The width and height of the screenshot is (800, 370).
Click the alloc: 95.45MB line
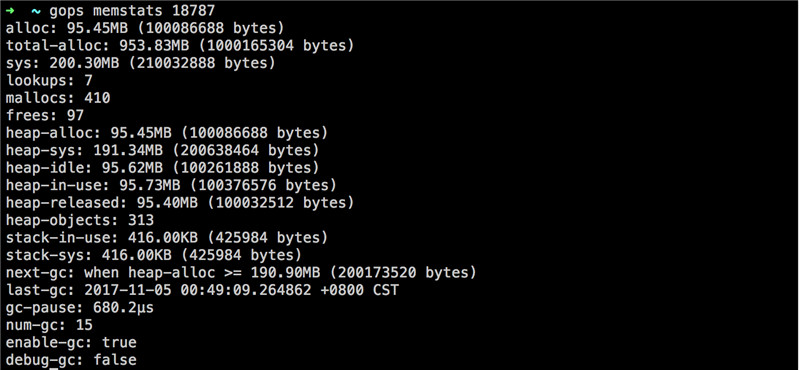[145, 28]
